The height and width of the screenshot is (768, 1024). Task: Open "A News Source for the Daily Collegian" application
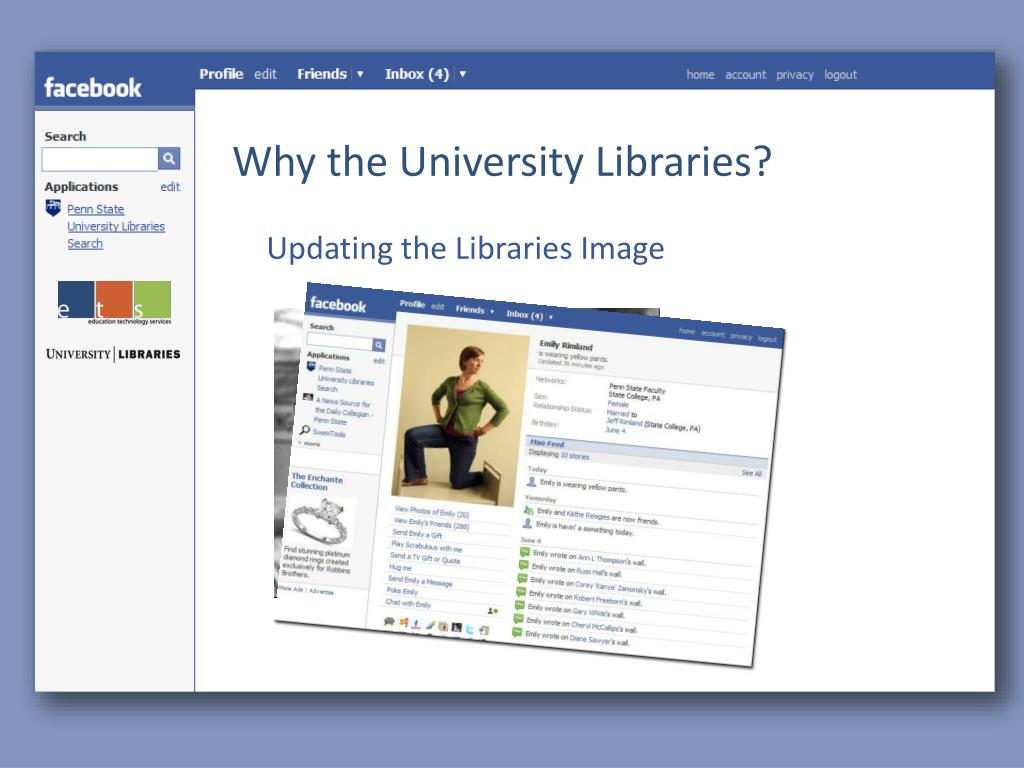[343, 411]
